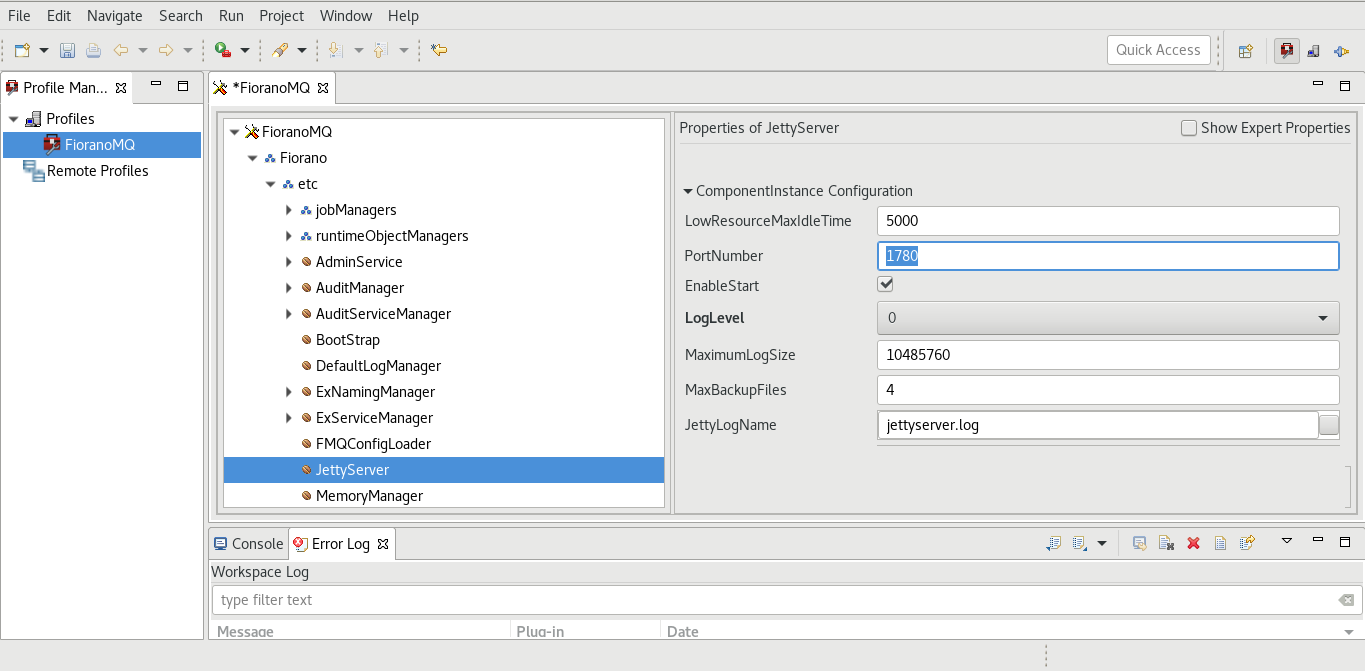1365x671 pixels.
Task: Open the Project menu
Action: pyautogui.click(x=282, y=16)
